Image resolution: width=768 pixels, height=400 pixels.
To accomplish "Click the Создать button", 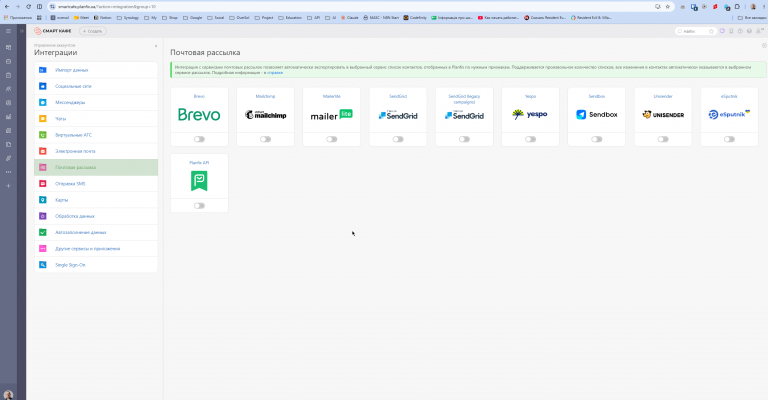I will point(93,31).
